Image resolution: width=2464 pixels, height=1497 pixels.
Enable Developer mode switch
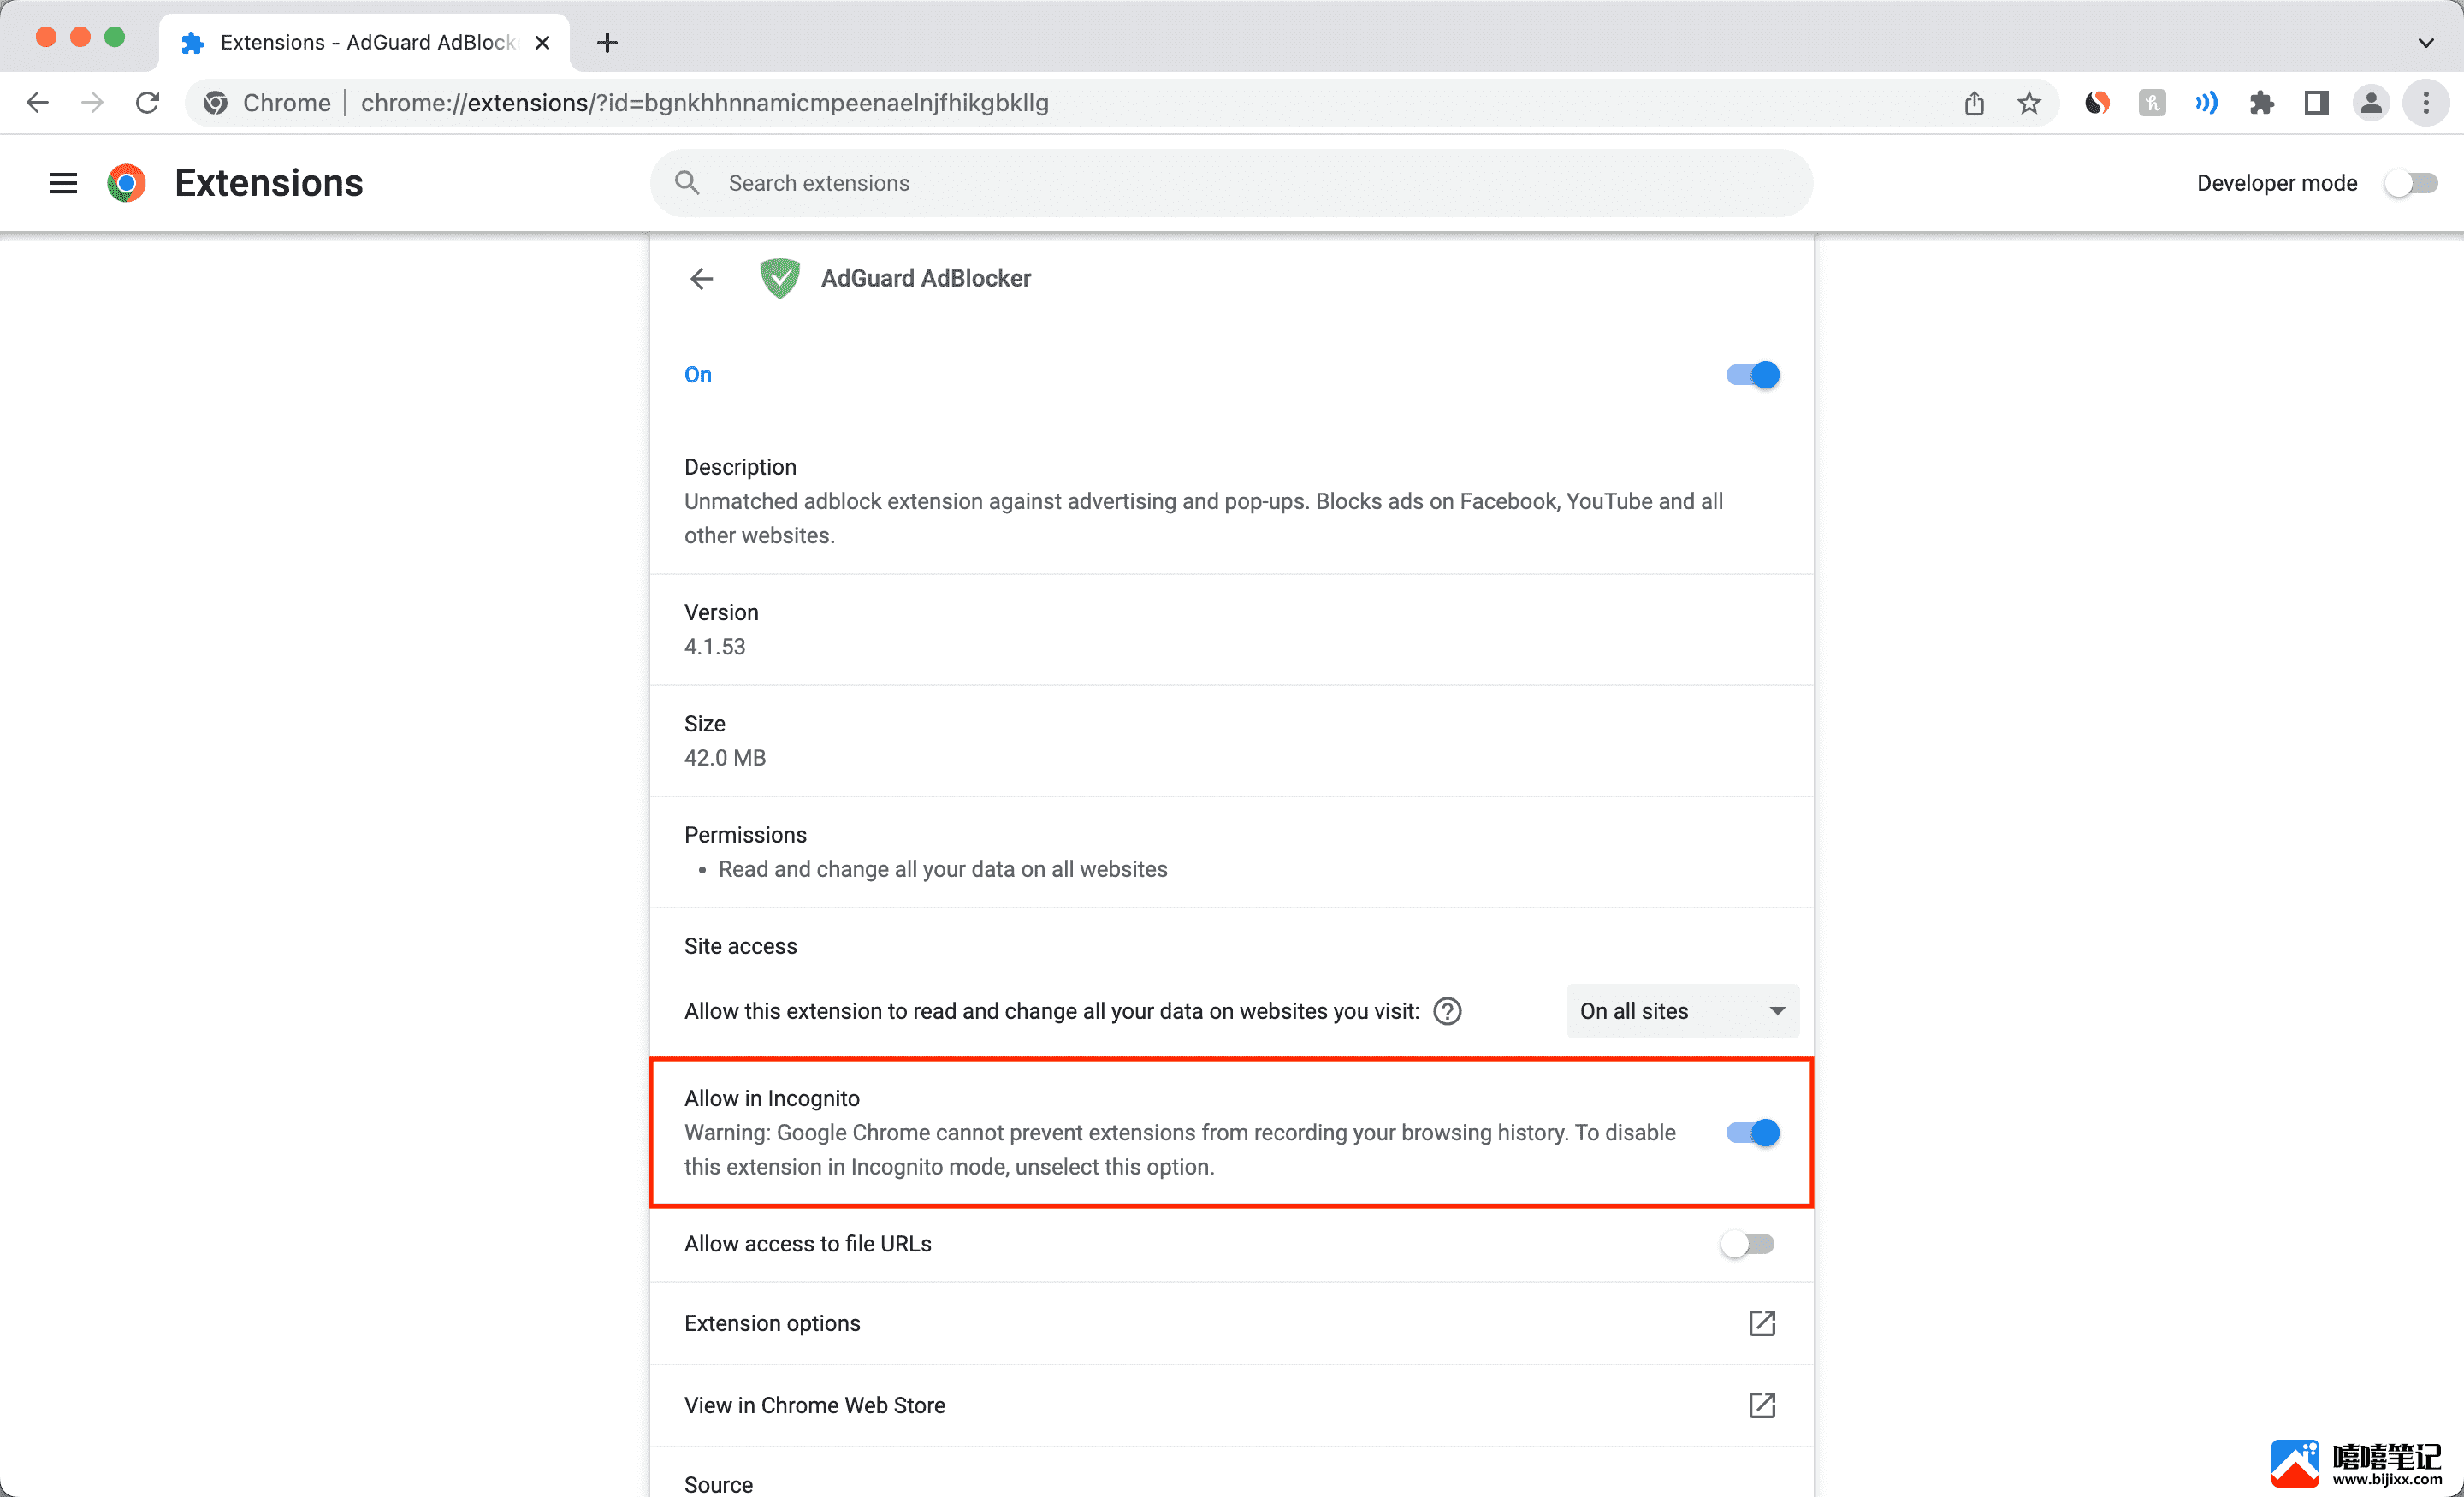2411,183
